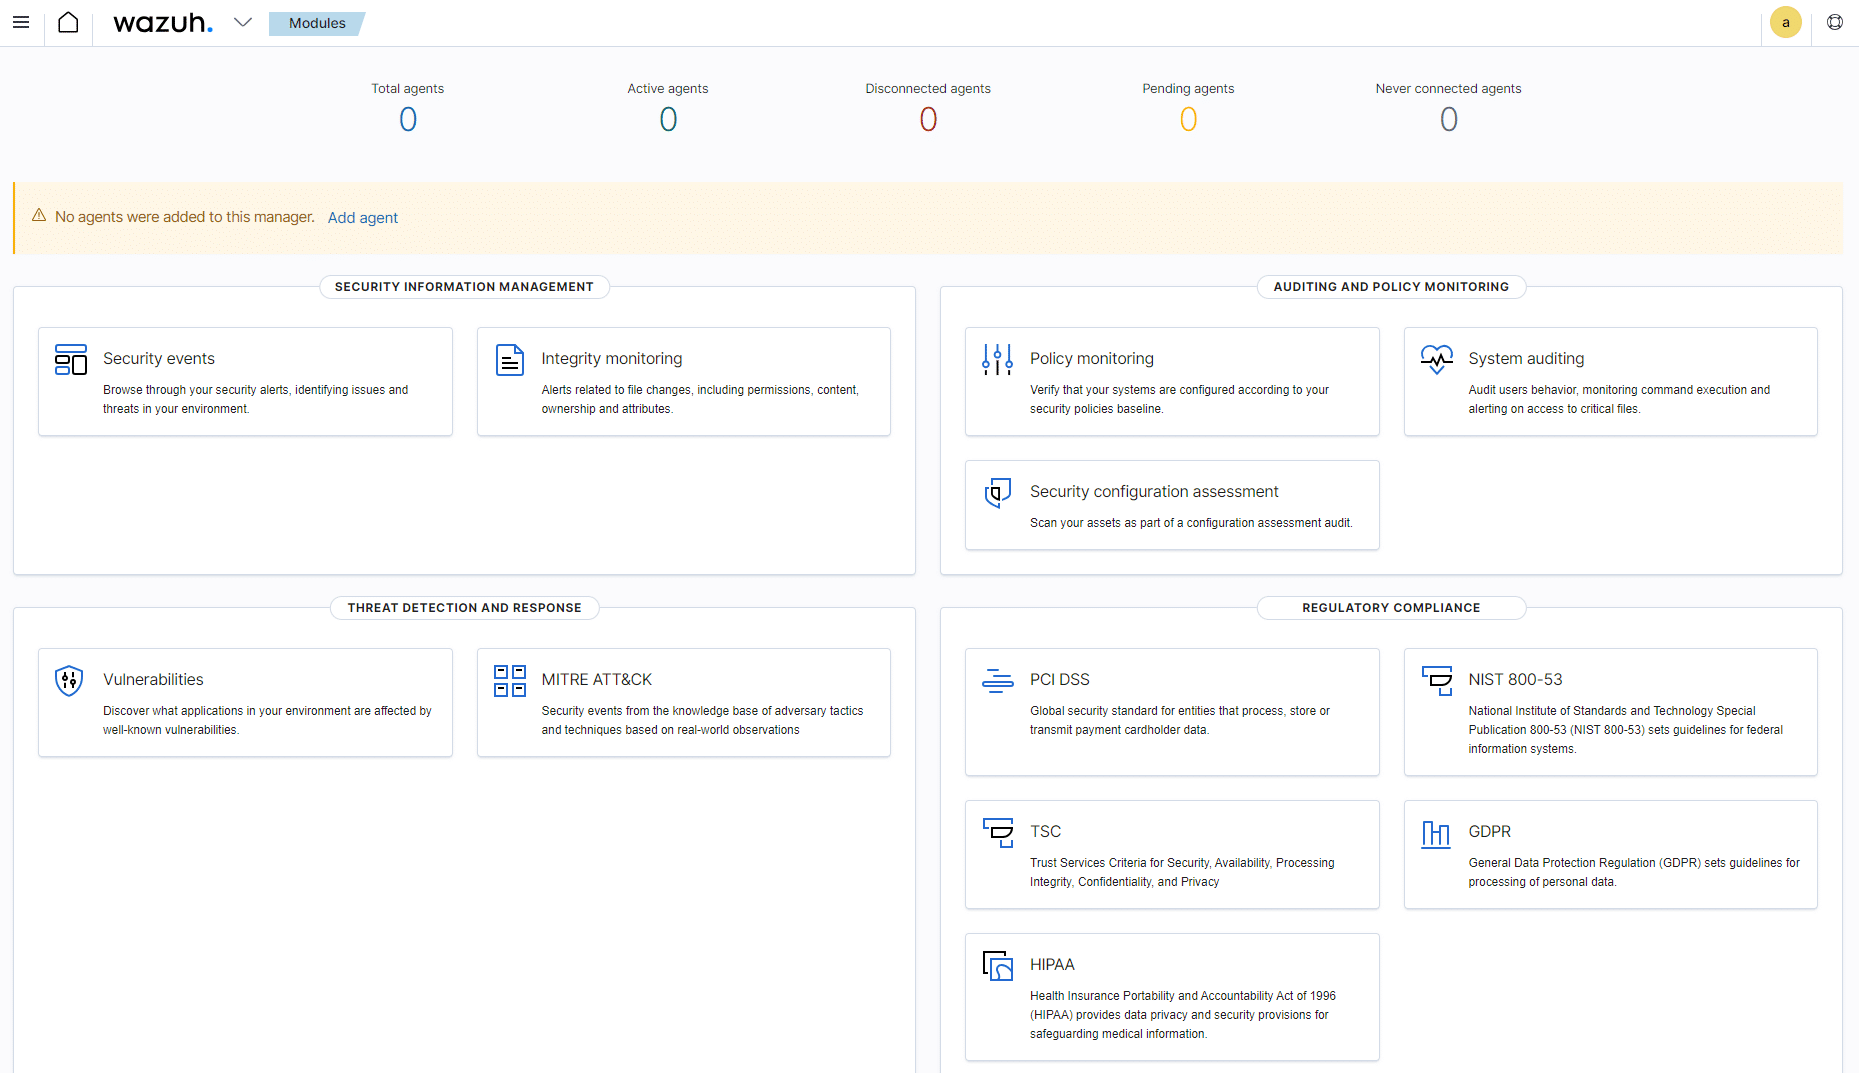Click the Threat Detection and Response heading
Image resolution: width=1859 pixels, height=1073 pixels.
click(464, 608)
